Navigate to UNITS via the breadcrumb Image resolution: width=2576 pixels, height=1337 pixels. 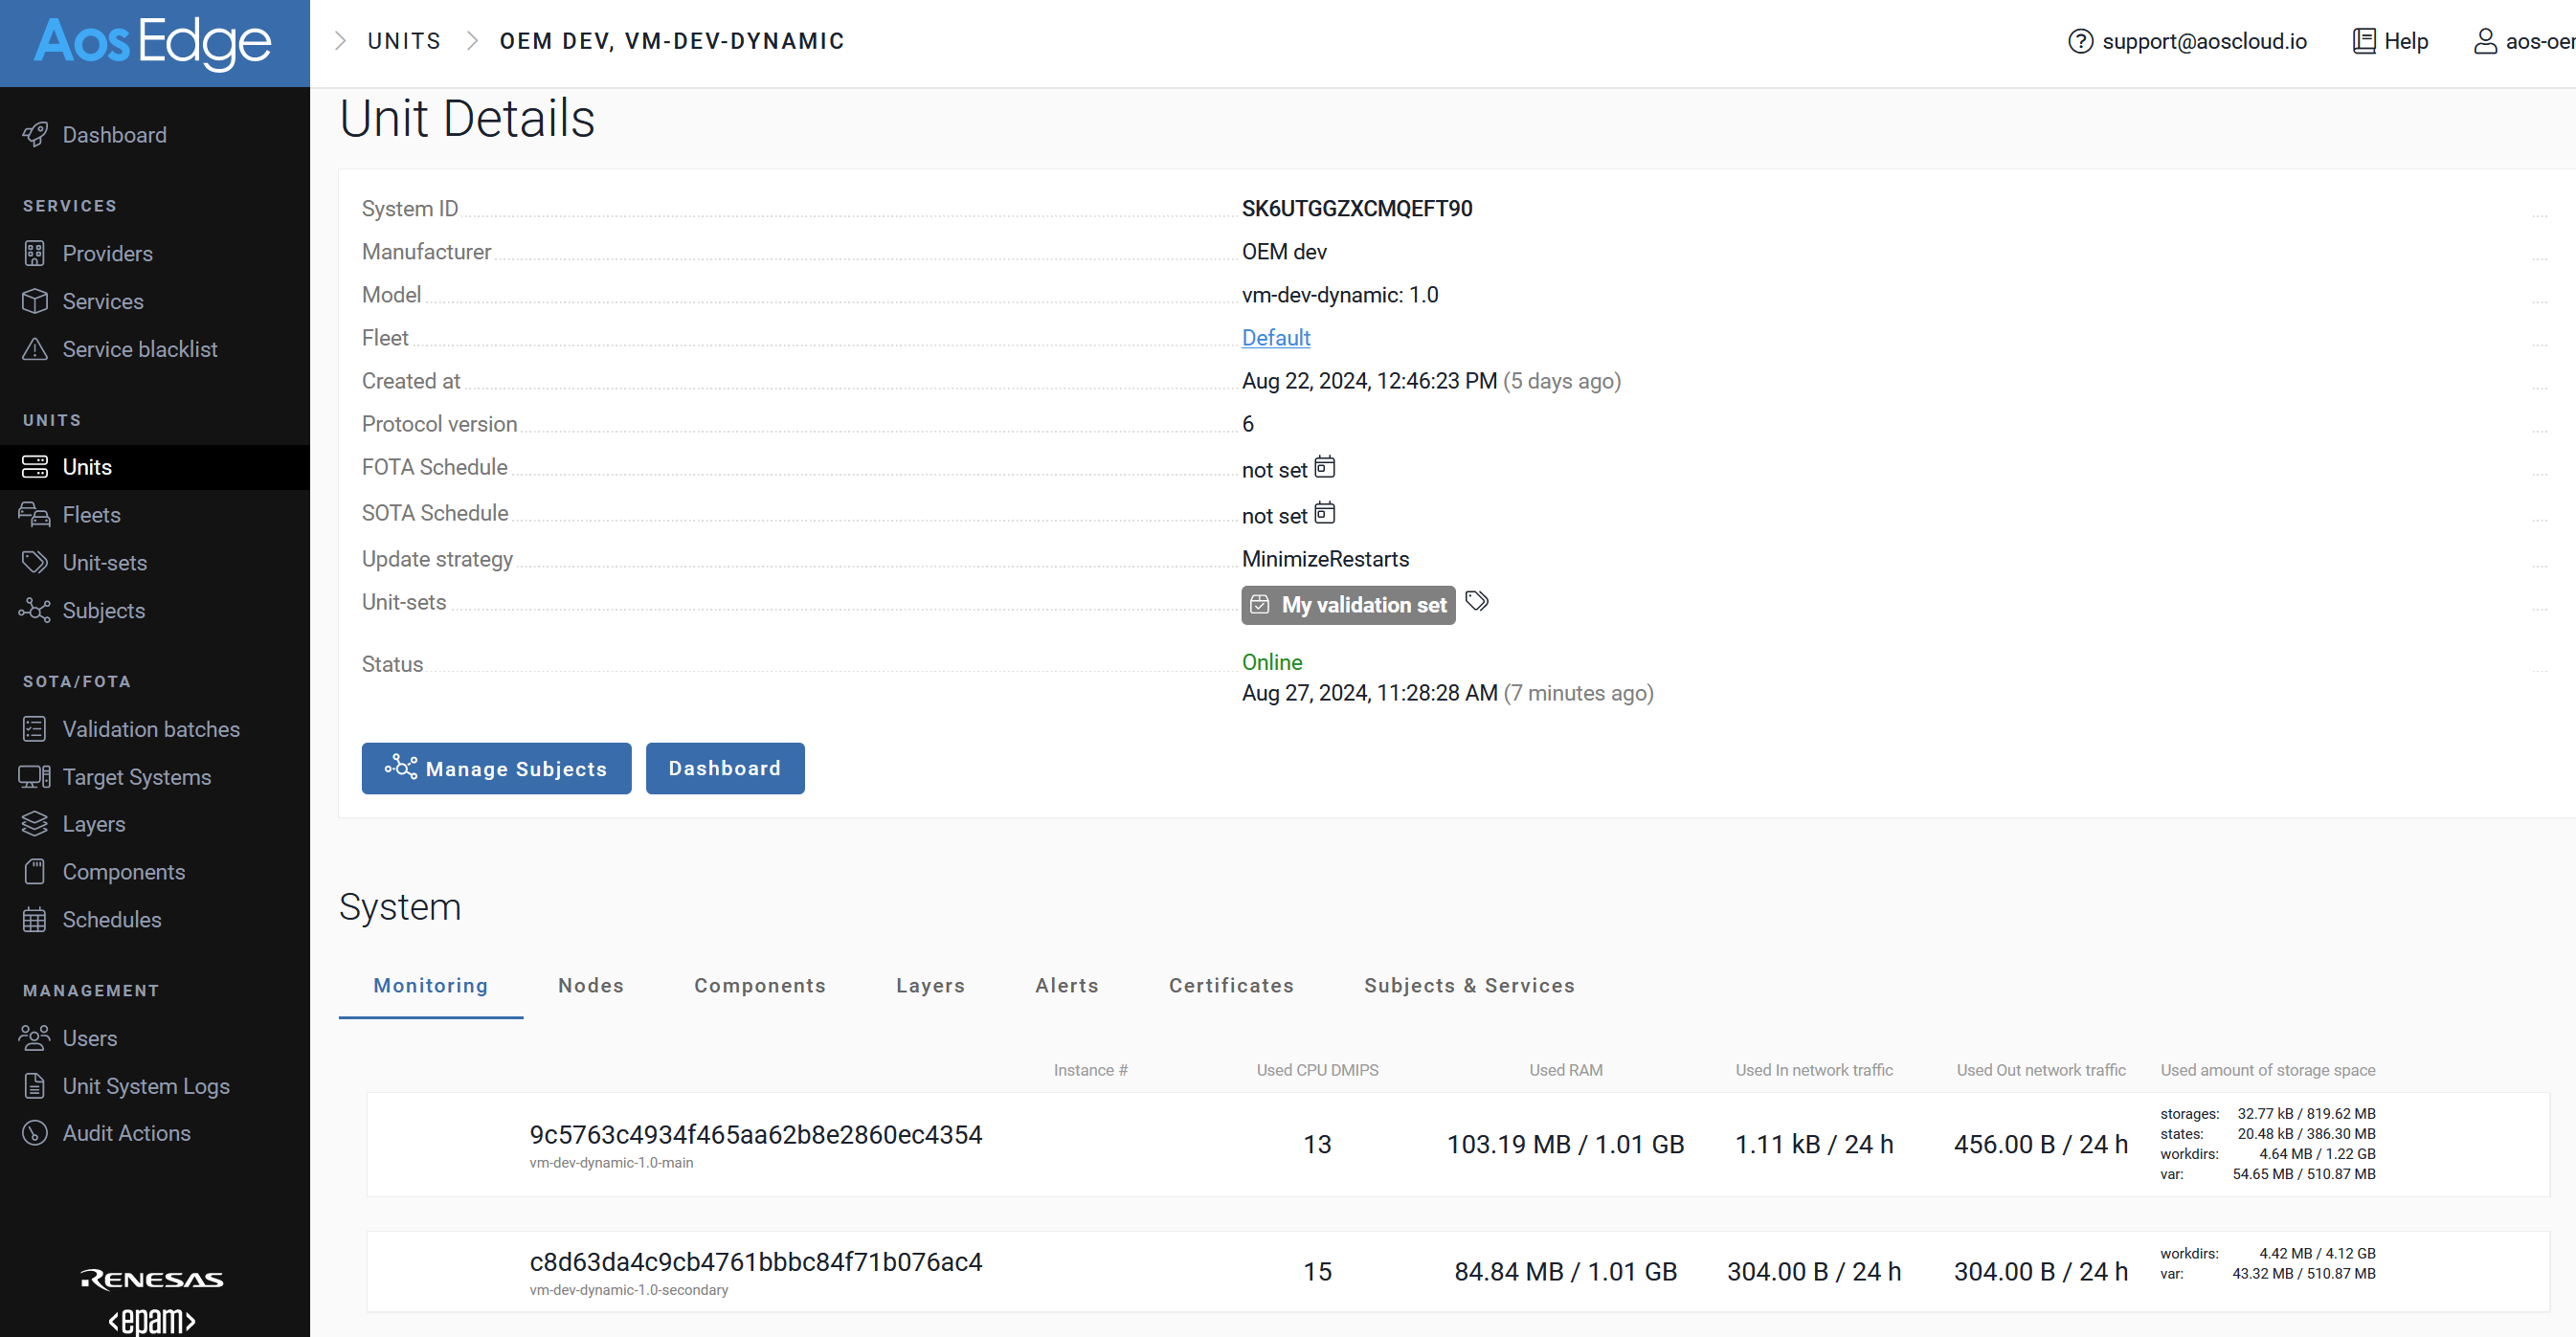(x=404, y=41)
